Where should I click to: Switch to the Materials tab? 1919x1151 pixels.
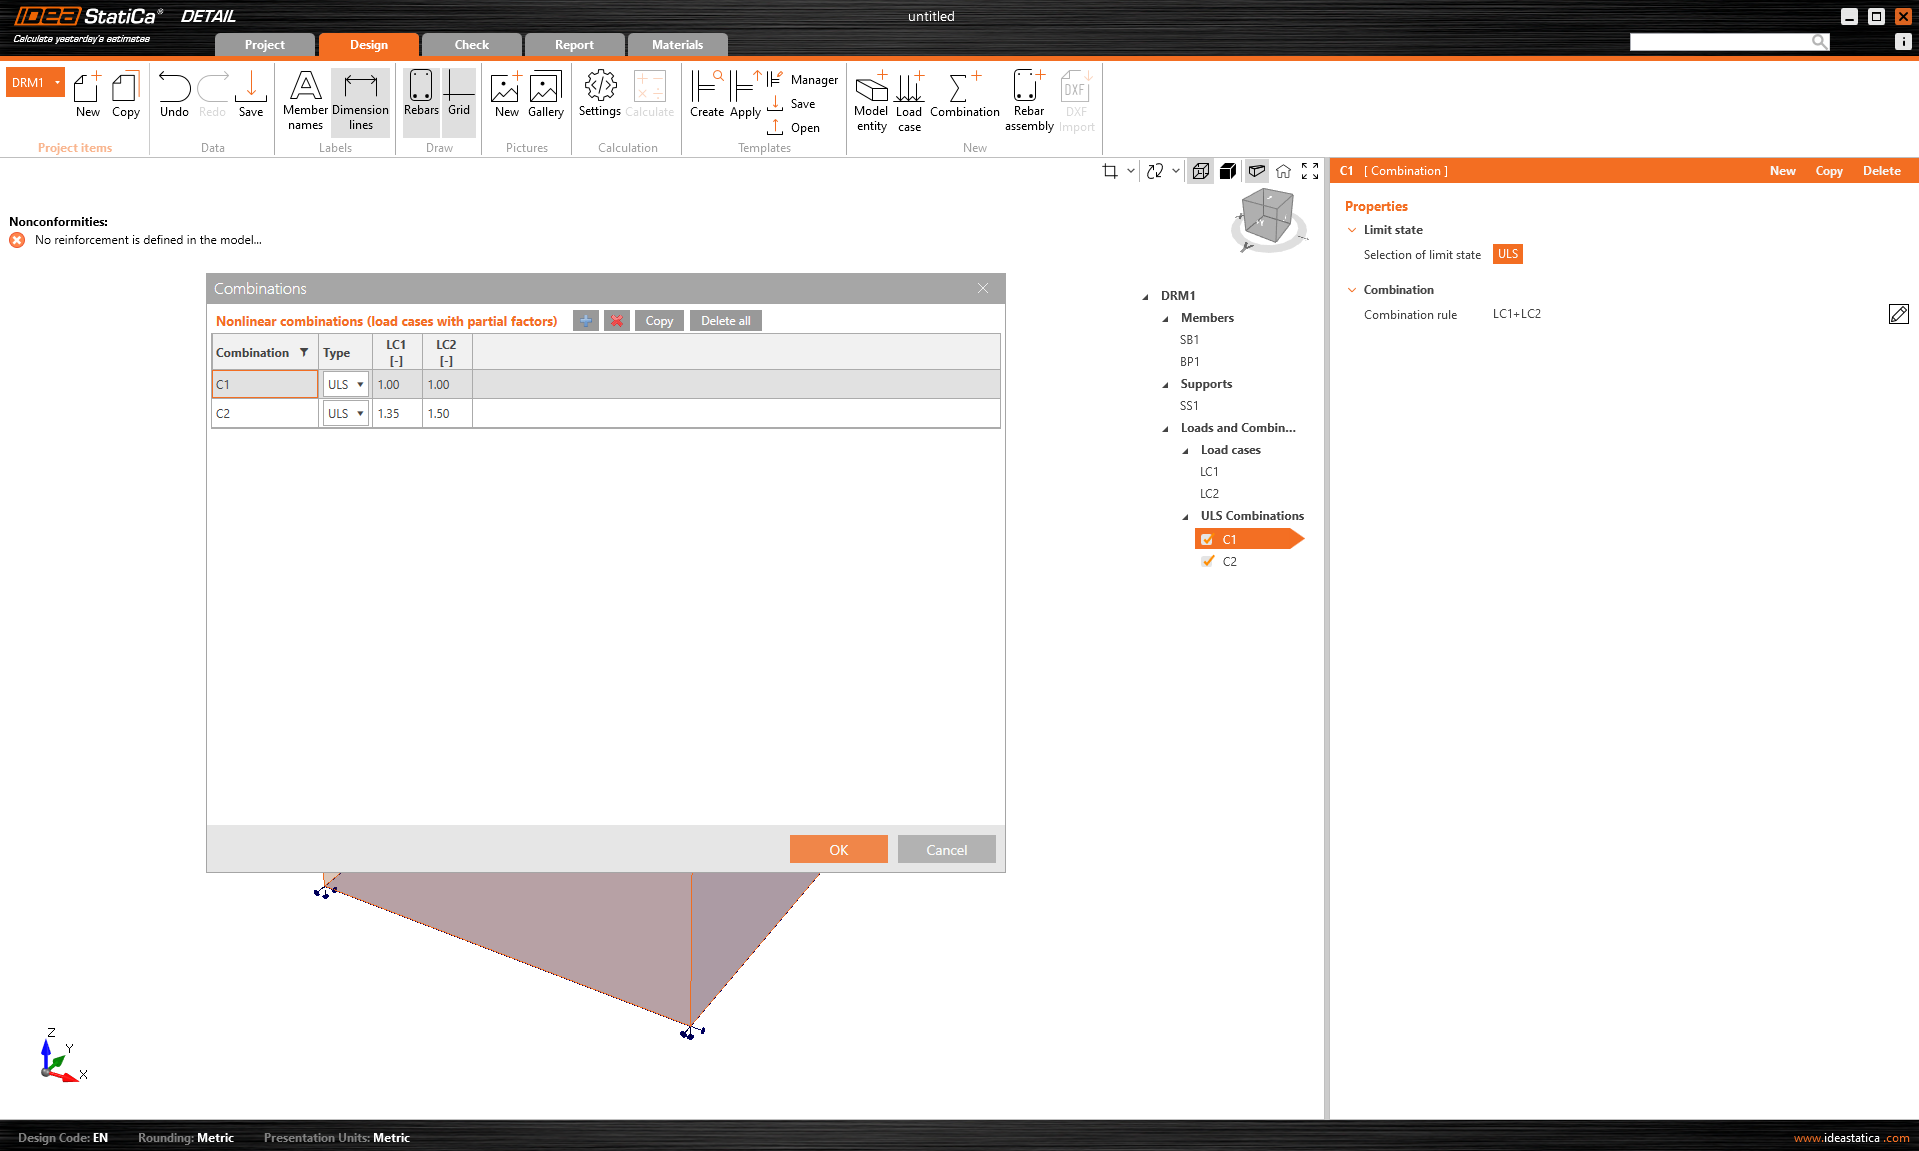click(677, 45)
